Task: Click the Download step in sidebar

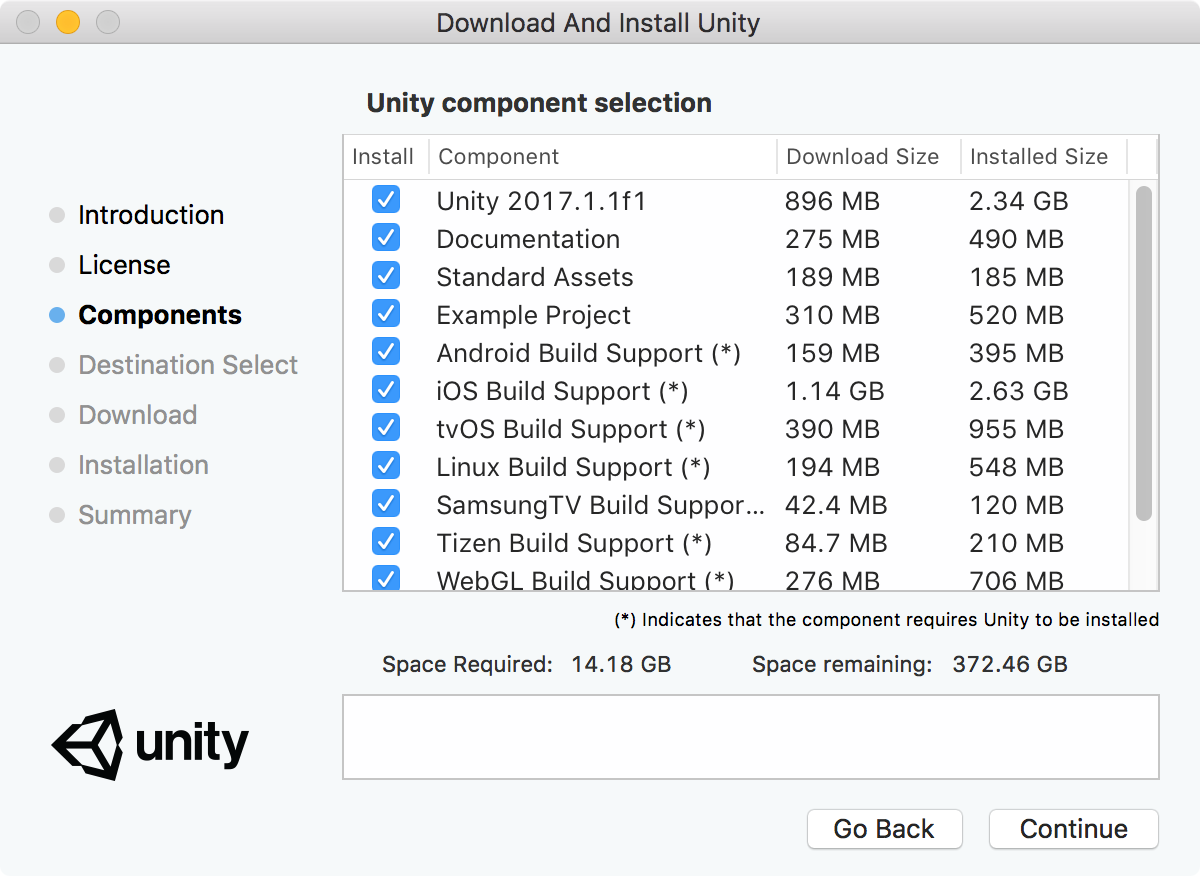Action: [138, 415]
